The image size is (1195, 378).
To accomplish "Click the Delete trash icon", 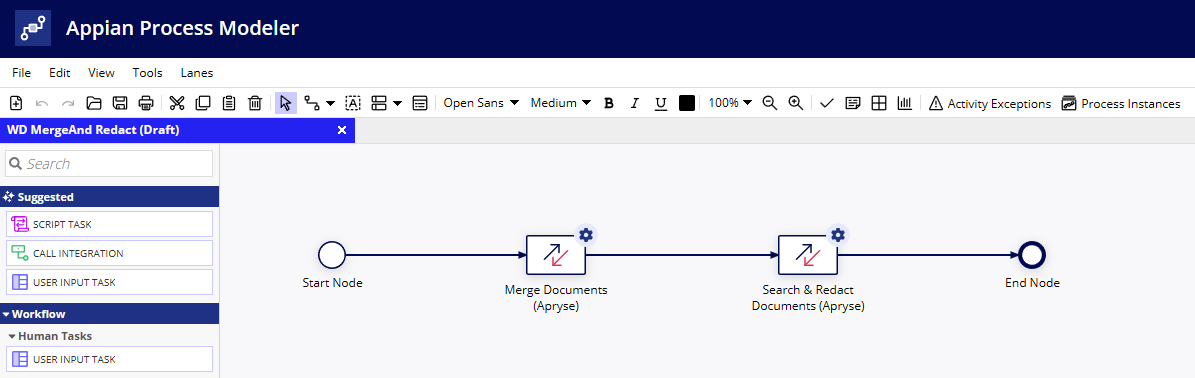I will point(255,103).
